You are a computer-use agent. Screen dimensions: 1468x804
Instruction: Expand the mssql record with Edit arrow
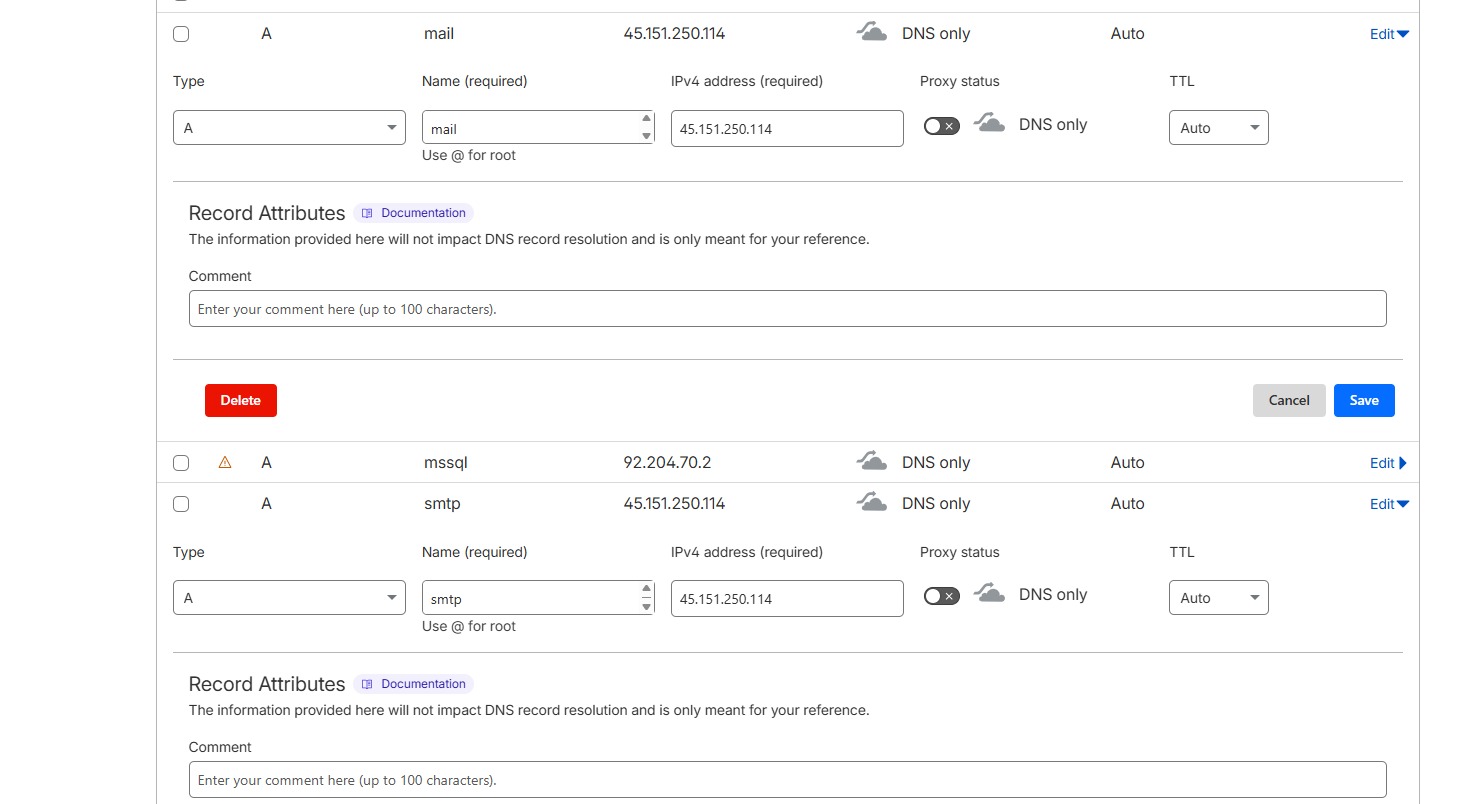(x=1389, y=463)
